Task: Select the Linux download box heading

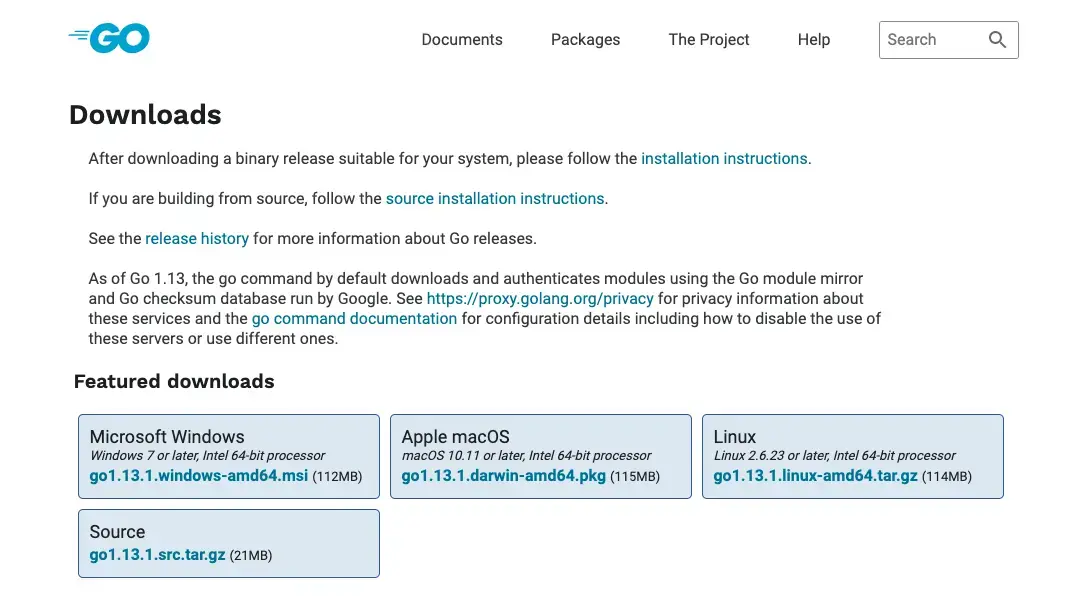Action: click(x=735, y=437)
